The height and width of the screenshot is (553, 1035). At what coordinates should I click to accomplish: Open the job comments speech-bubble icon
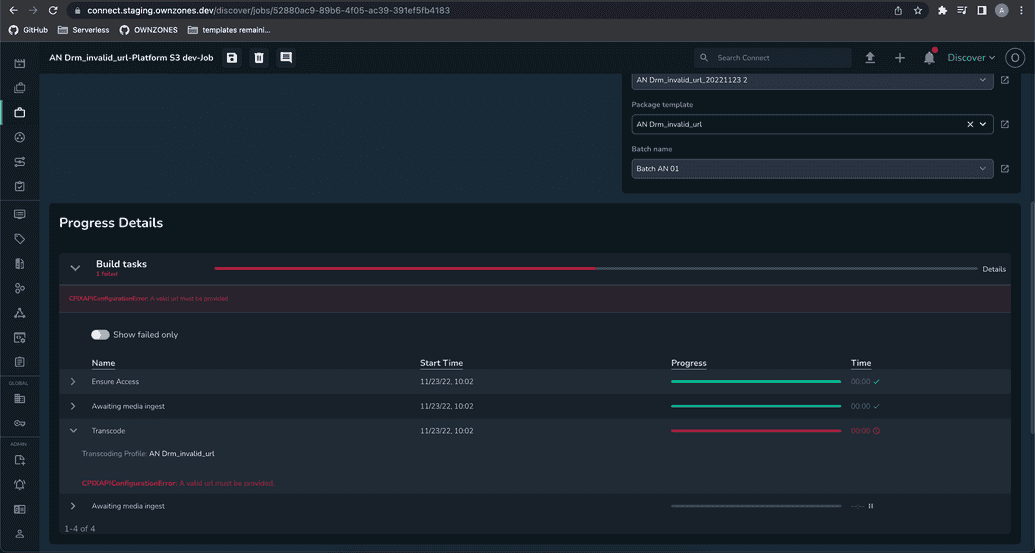pyautogui.click(x=286, y=58)
